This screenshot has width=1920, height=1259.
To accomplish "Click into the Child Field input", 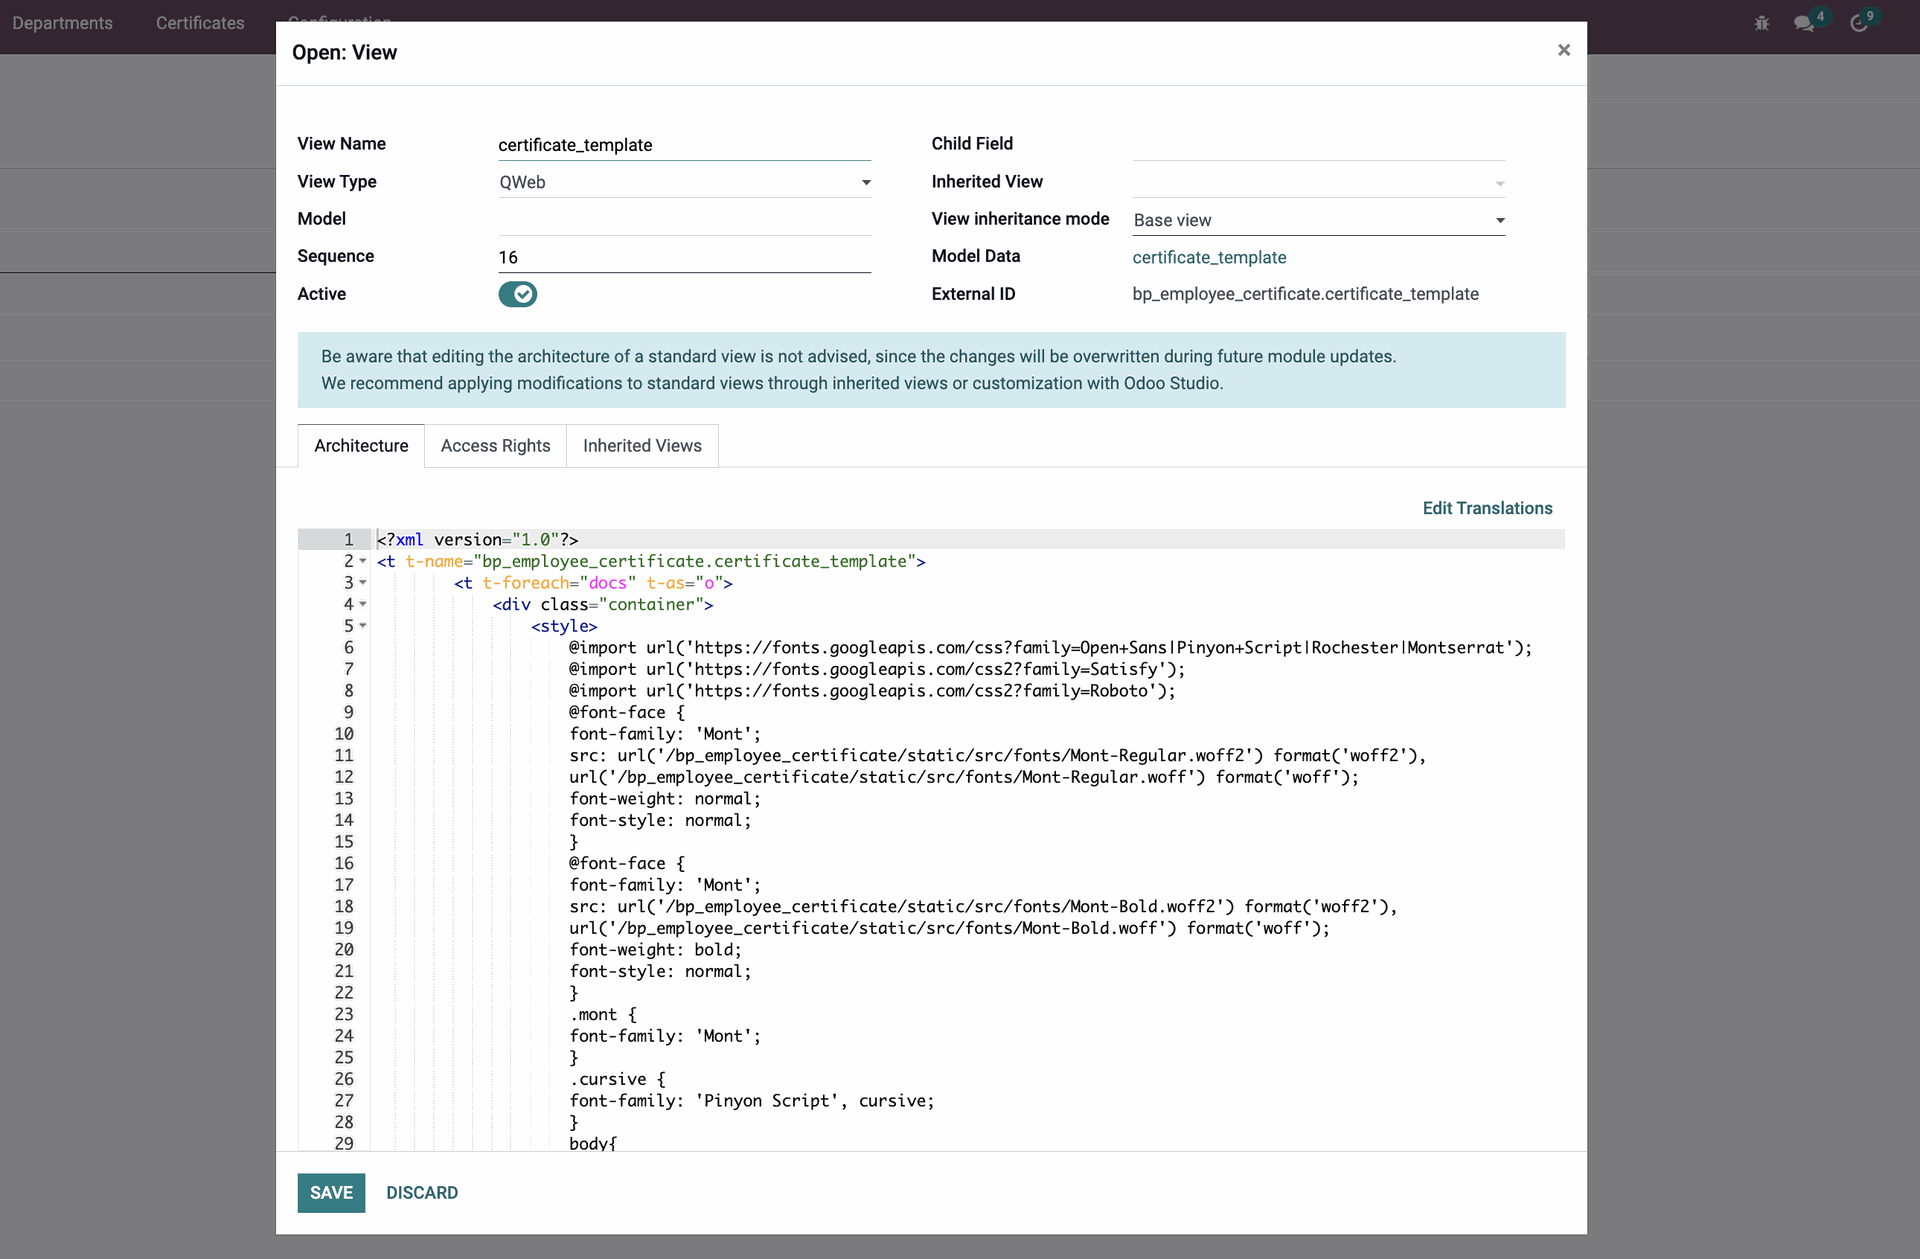I will [1318, 145].
